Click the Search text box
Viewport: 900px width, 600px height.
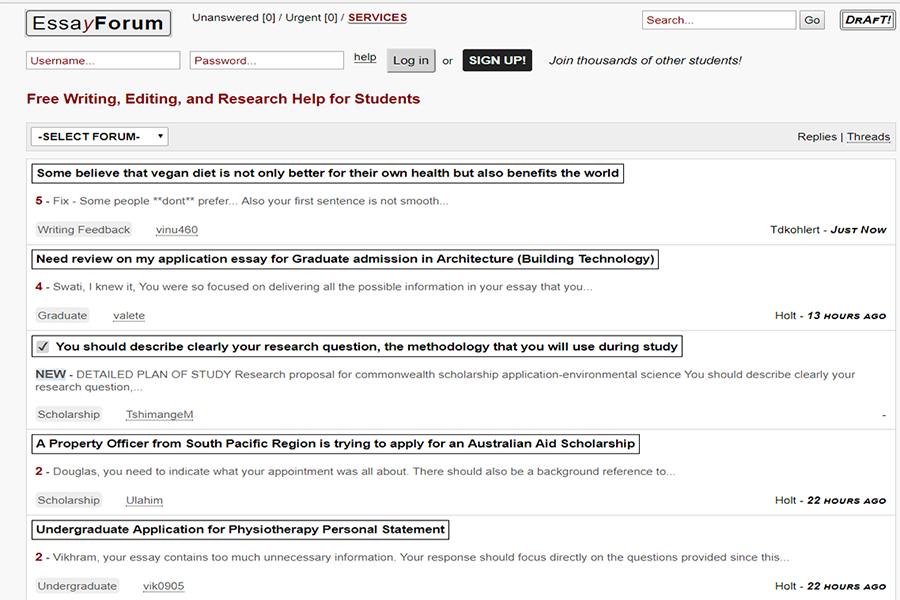[718, 20]
